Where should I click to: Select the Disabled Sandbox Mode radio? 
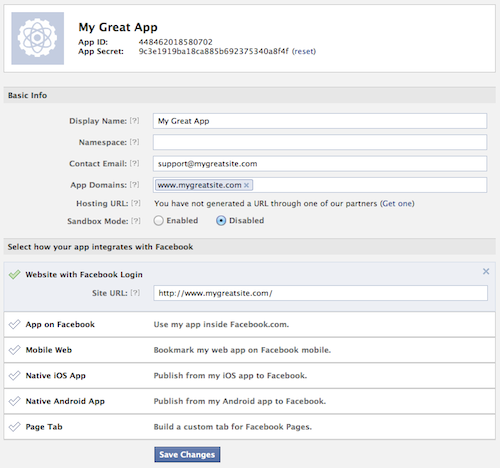tap(221, 221)
